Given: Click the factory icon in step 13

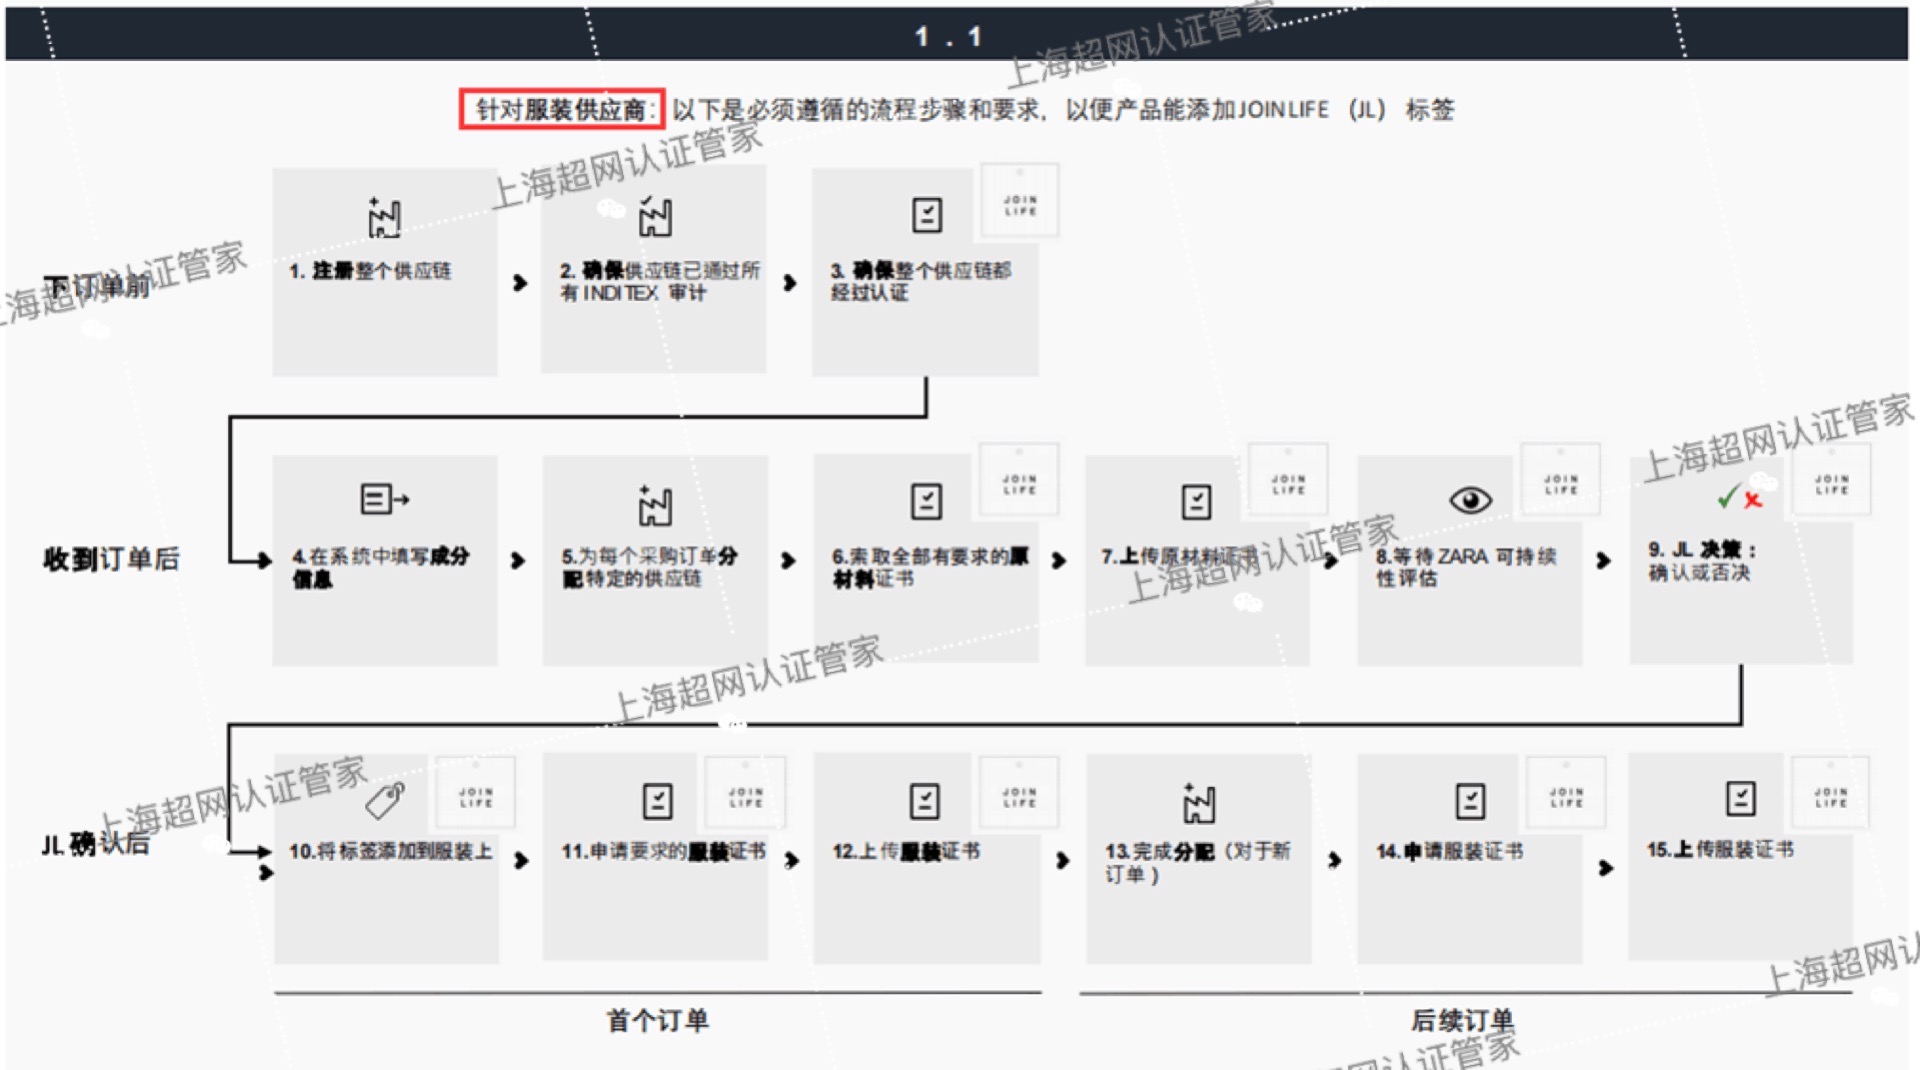Looking at the screenshot, I should (x=1199, y=802).
